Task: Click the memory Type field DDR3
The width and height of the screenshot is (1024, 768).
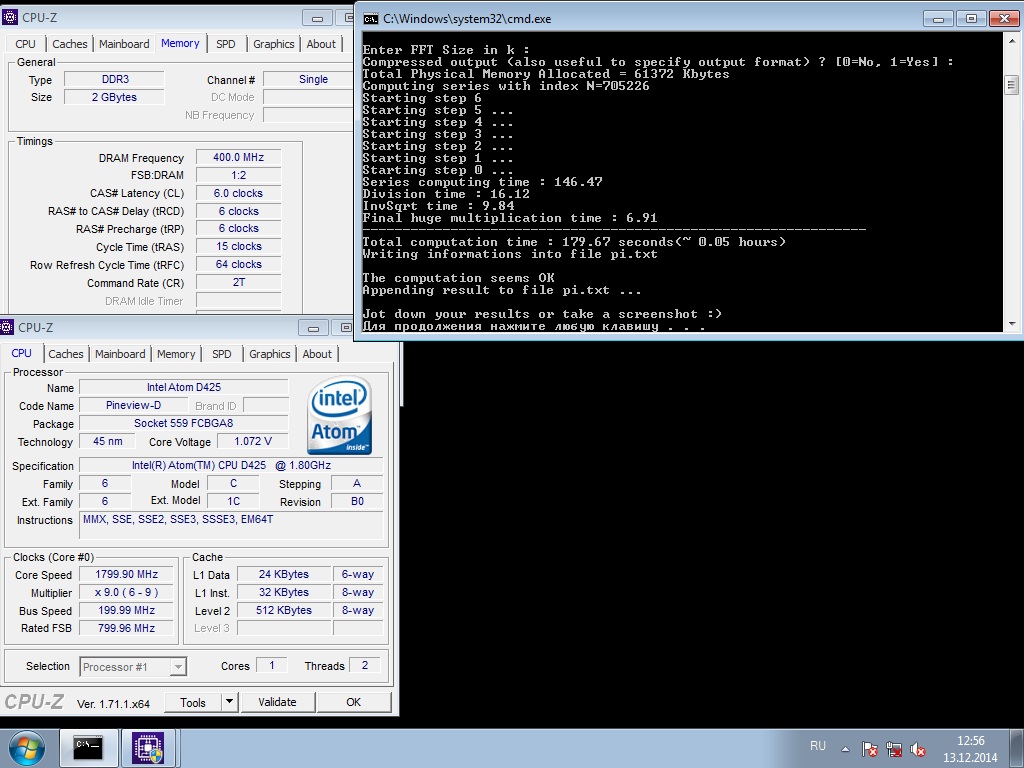Action: coord(115,79)
